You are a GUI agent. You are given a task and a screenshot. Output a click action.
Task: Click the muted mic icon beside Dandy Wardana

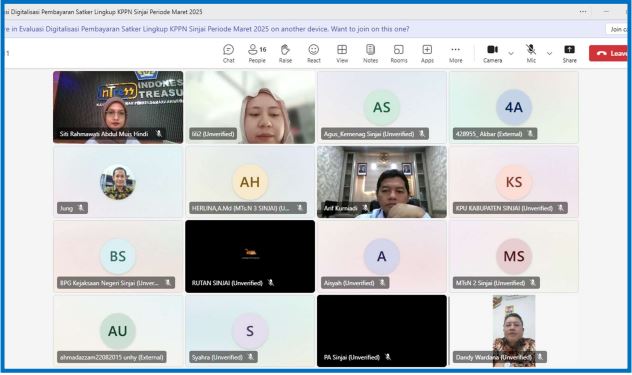click(540, 357)
